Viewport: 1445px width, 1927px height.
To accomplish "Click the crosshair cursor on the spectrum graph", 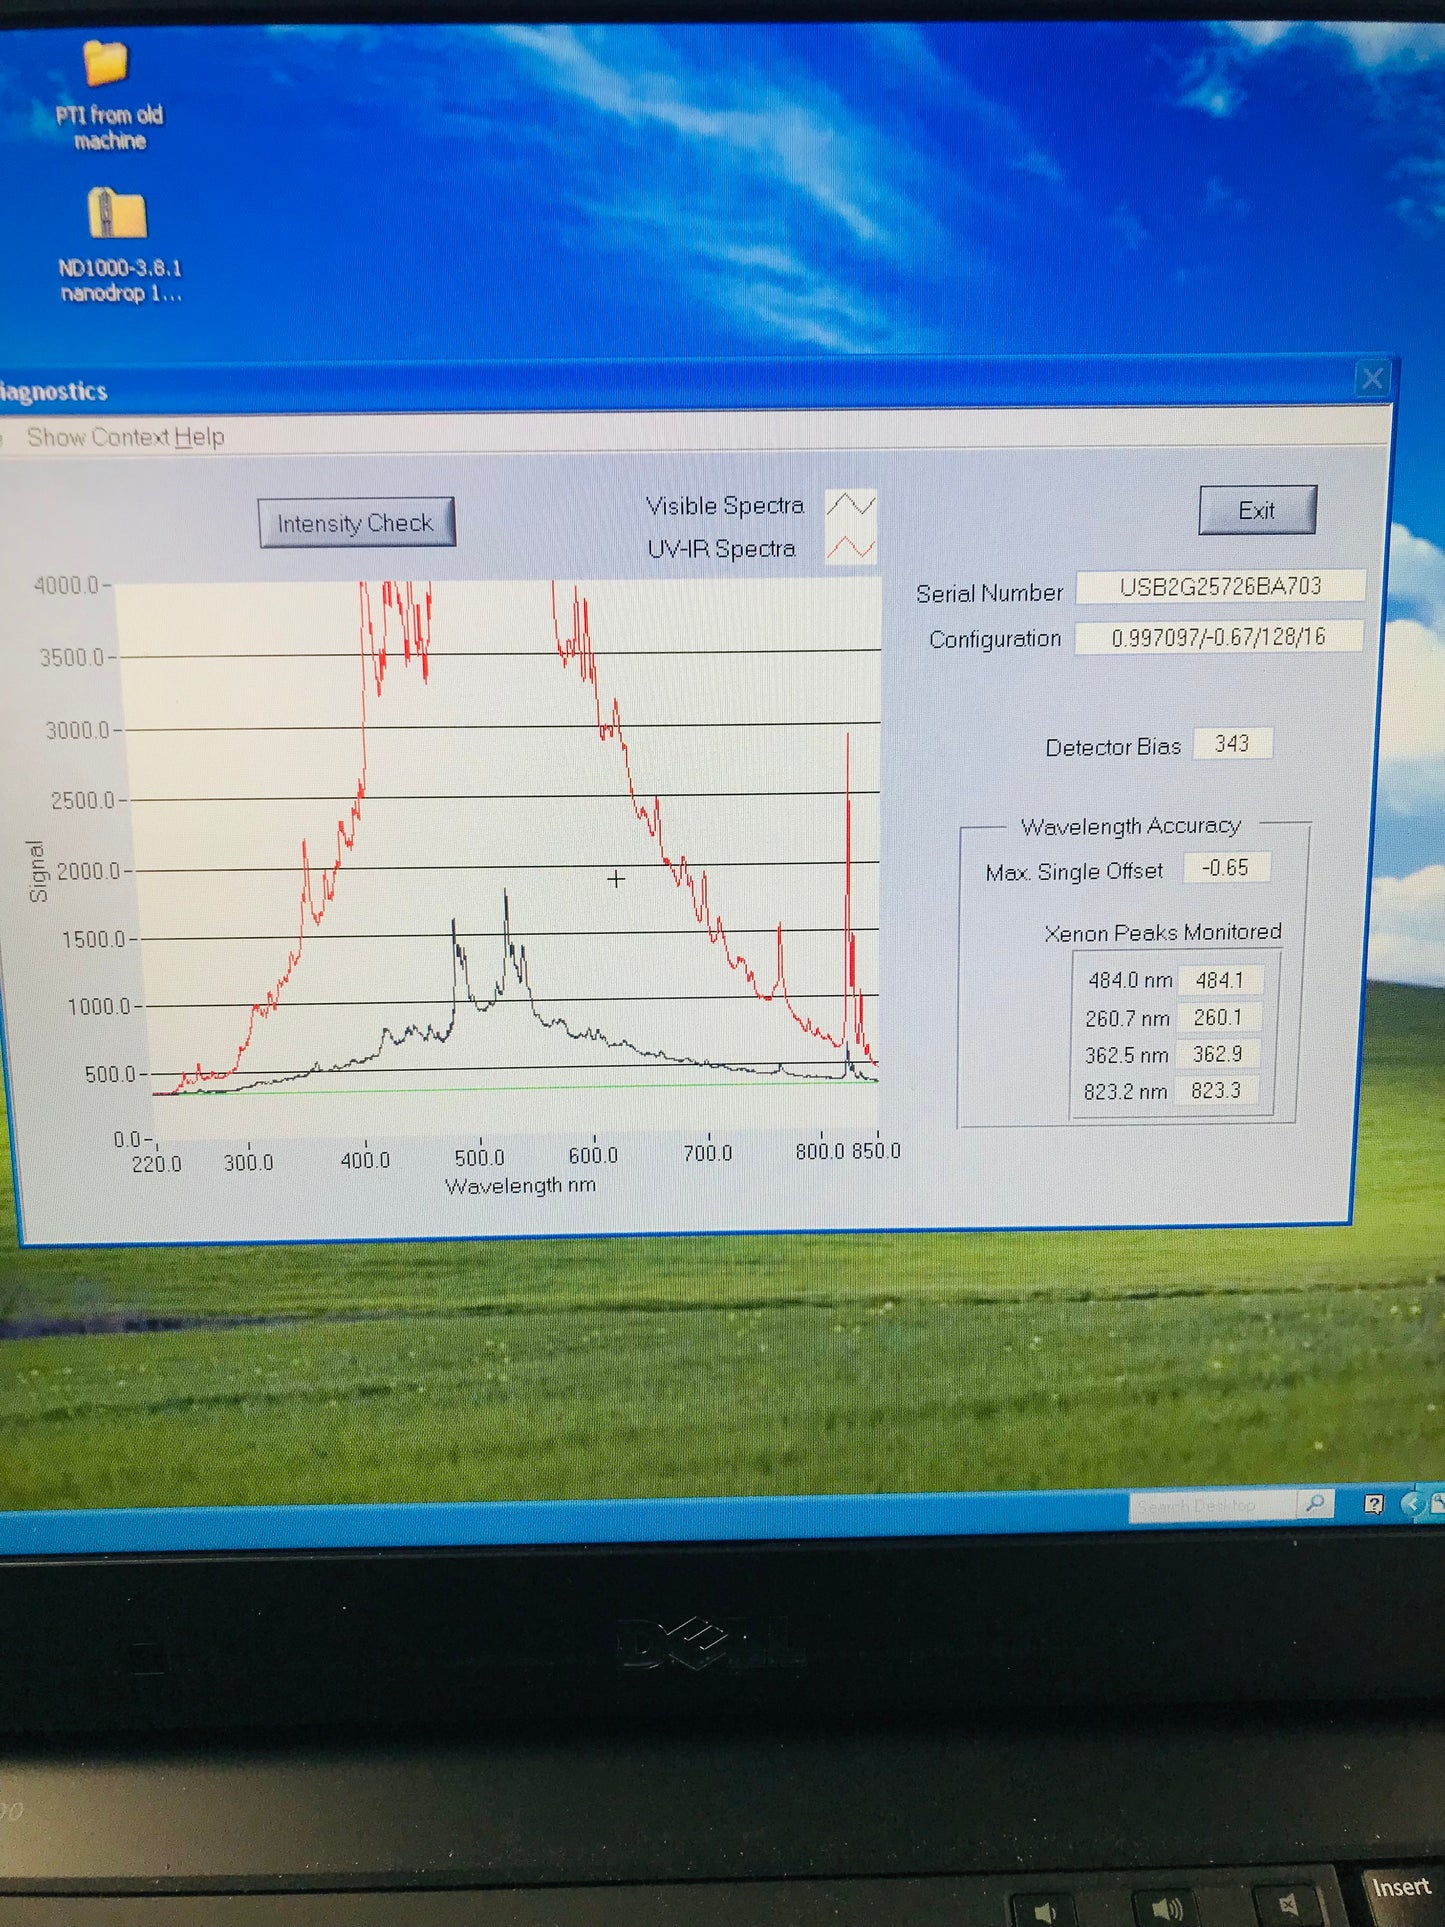I will pos(616,879).
